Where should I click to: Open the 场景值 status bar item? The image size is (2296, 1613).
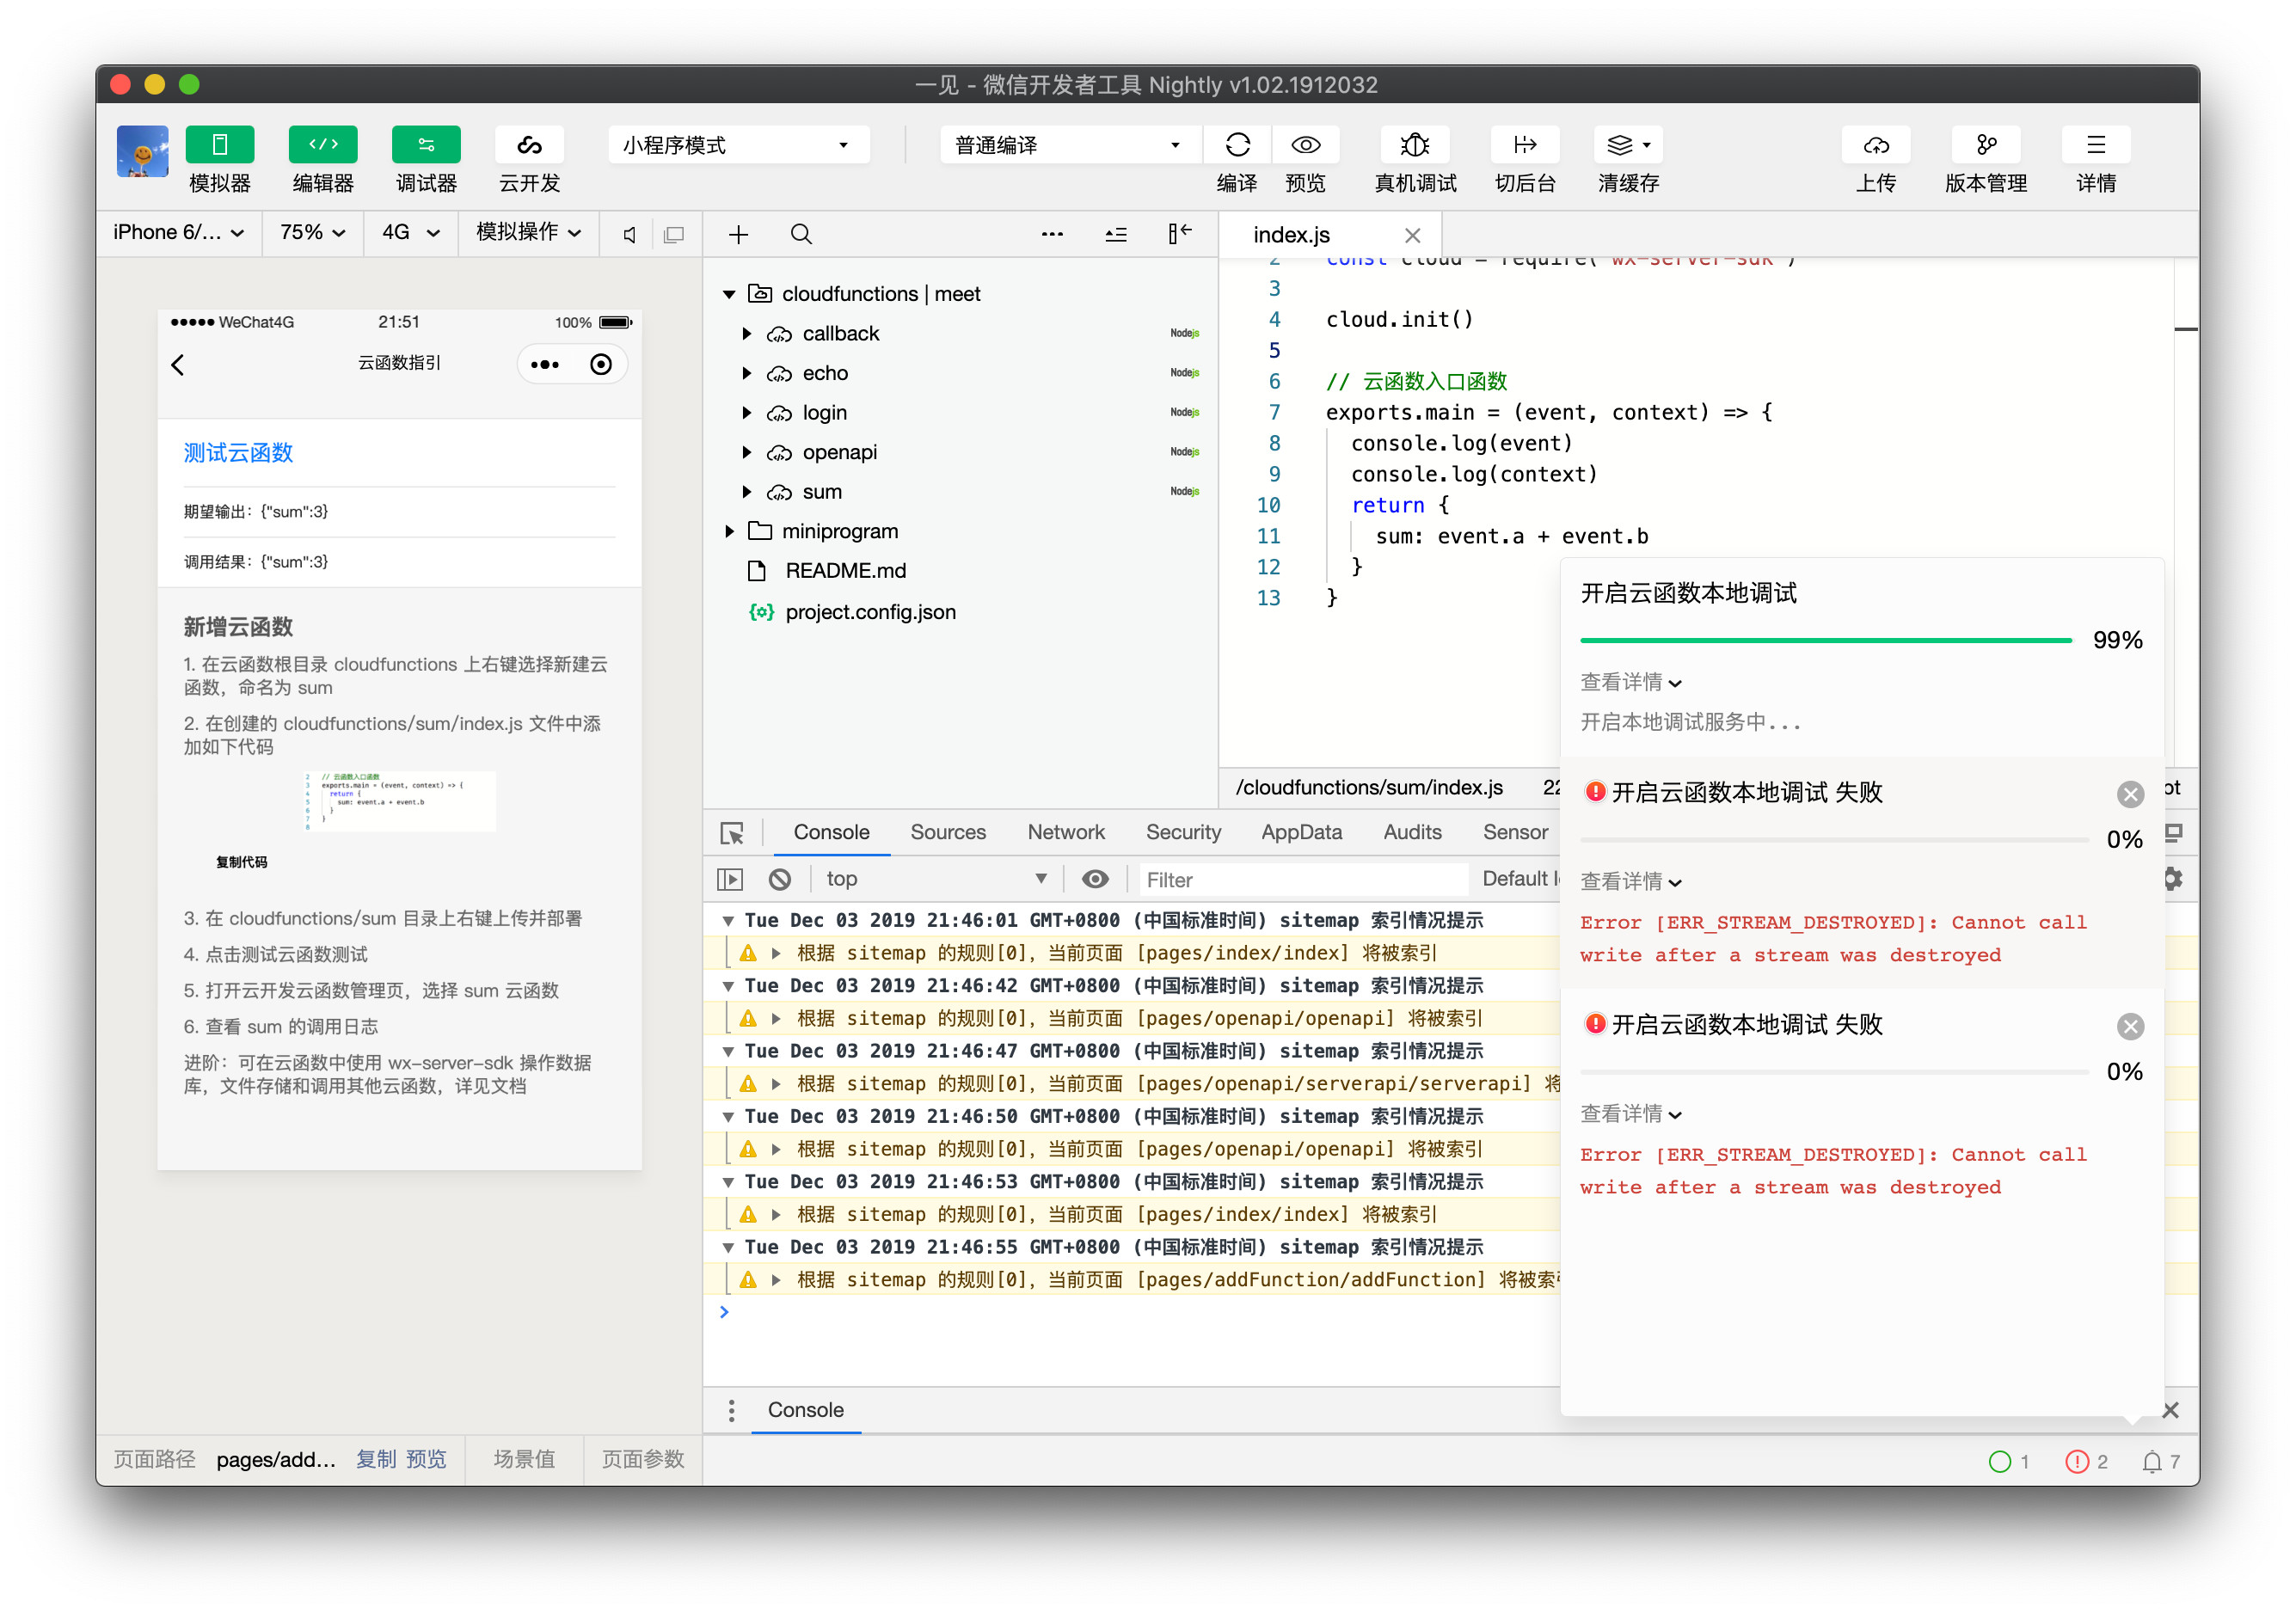pos(524,1459)
